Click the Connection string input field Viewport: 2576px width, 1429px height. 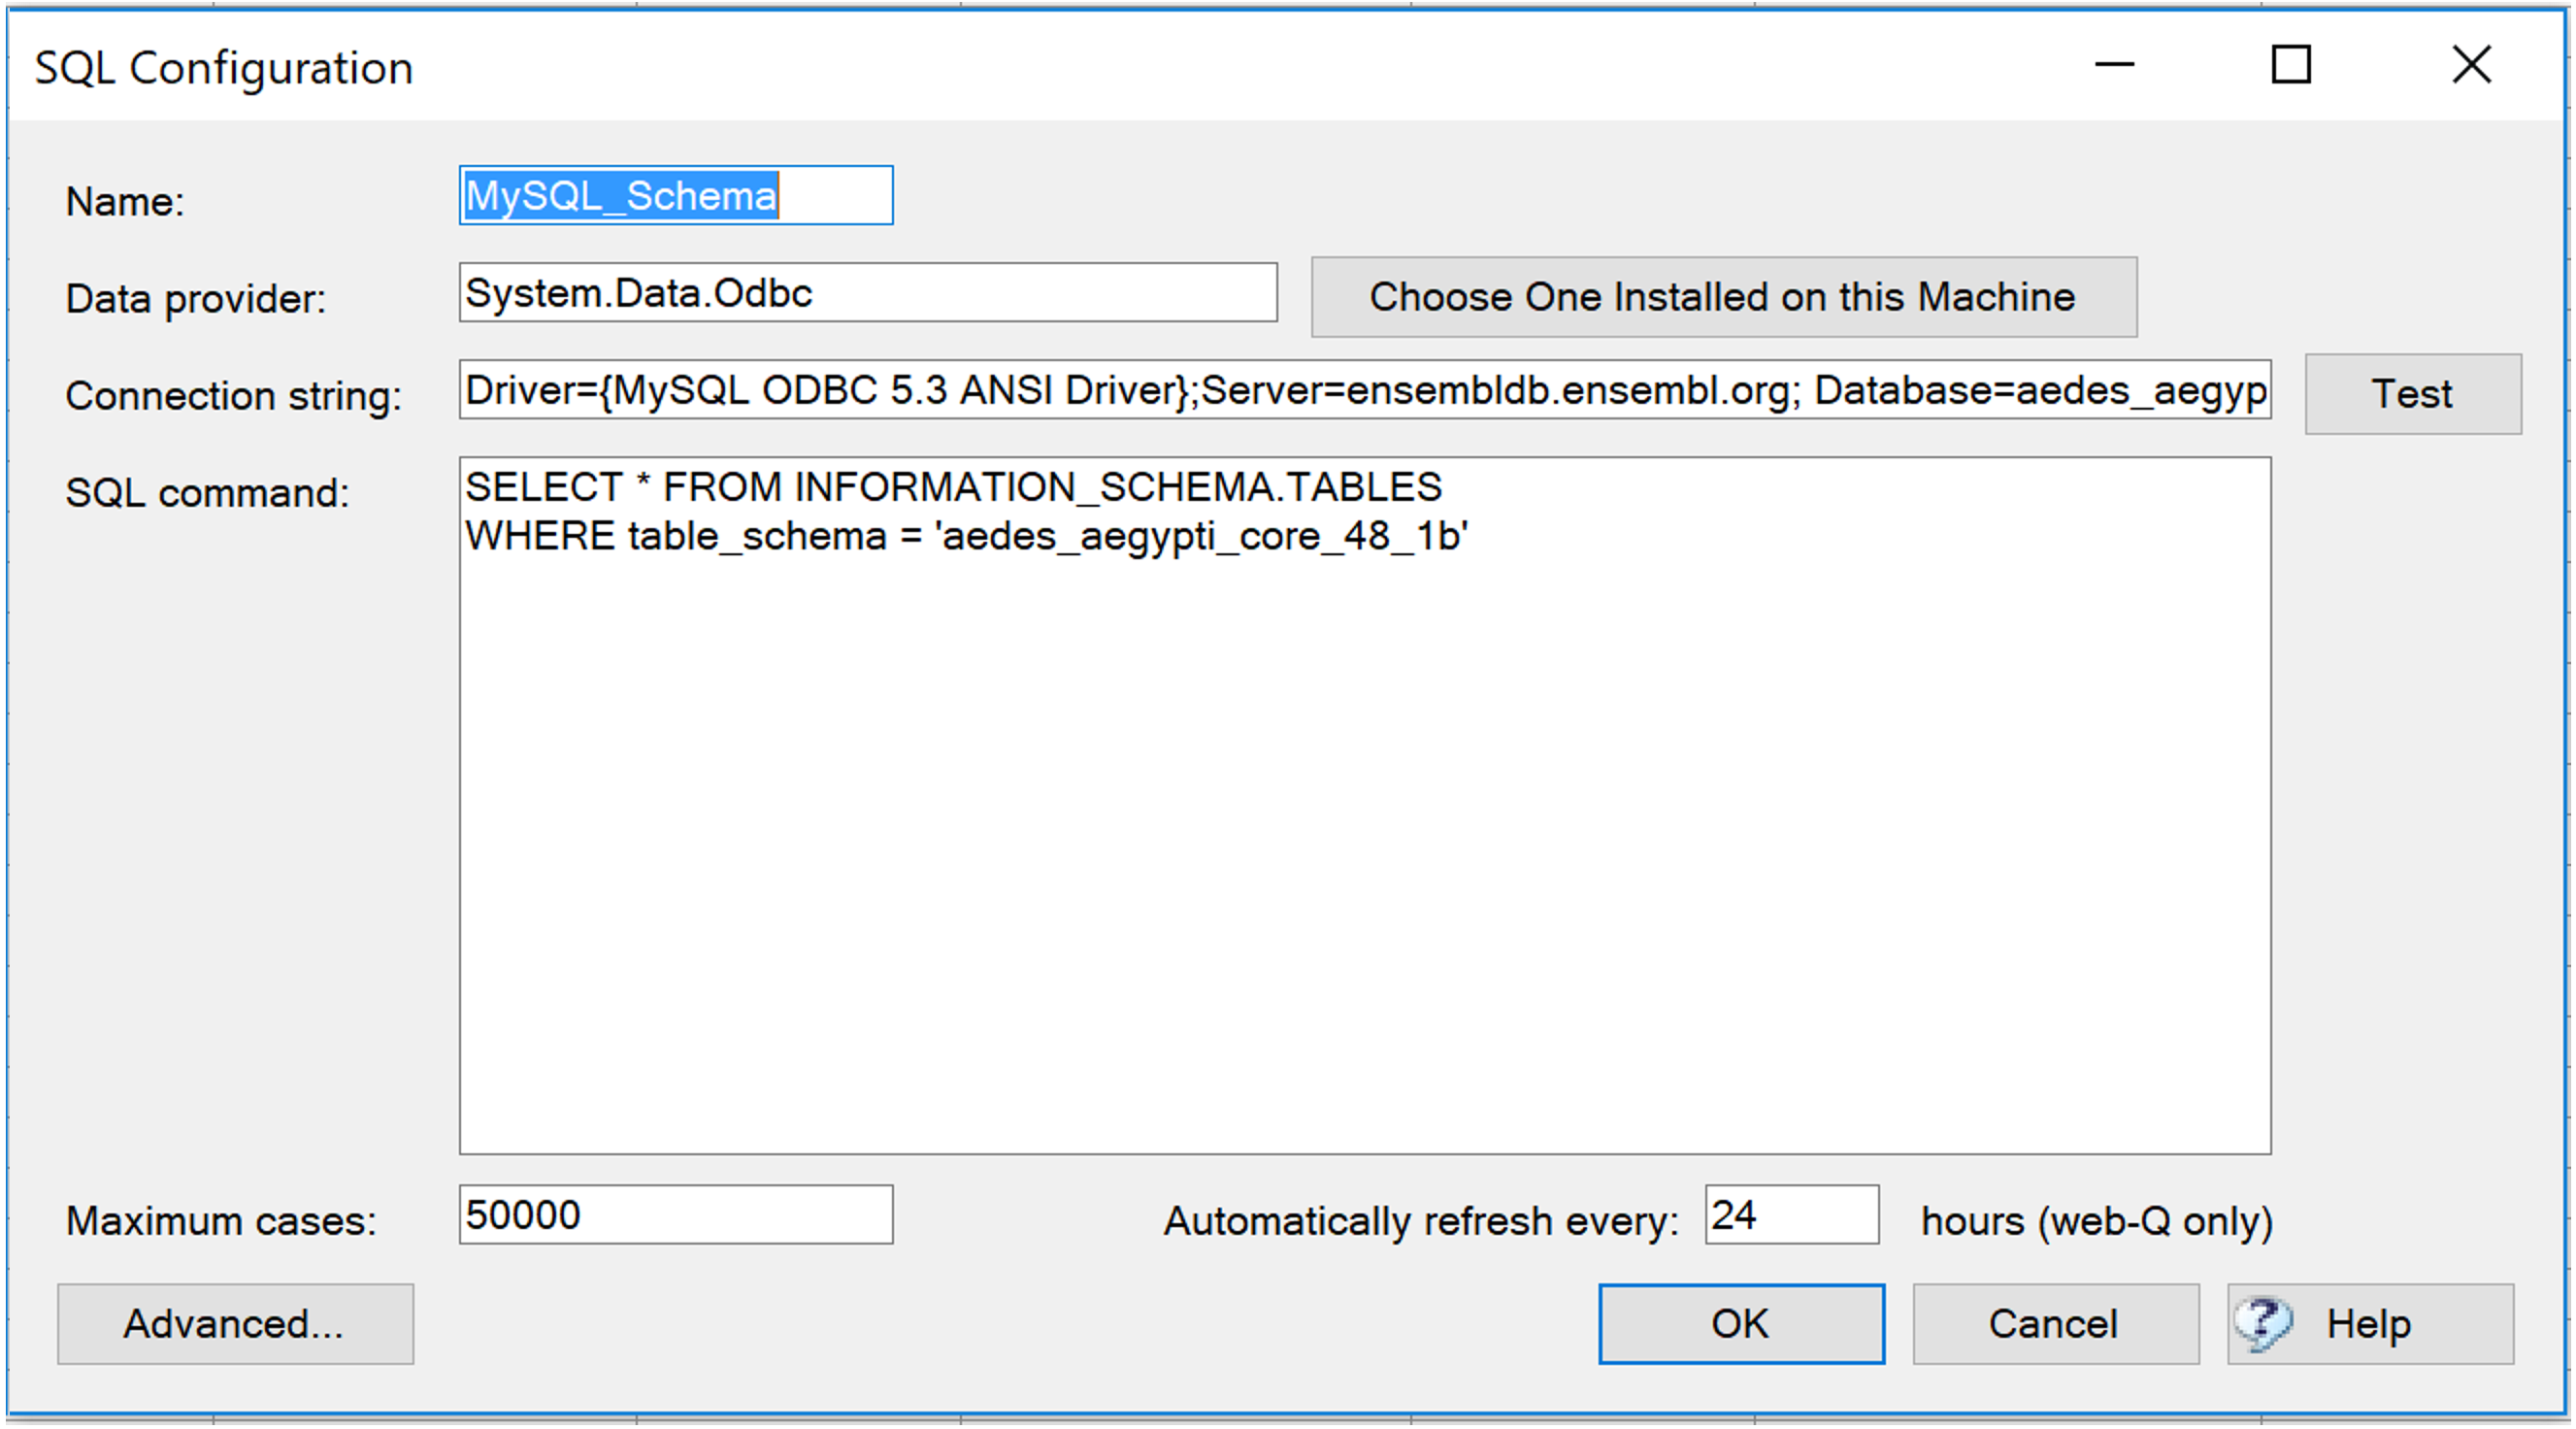[1365, 389]
